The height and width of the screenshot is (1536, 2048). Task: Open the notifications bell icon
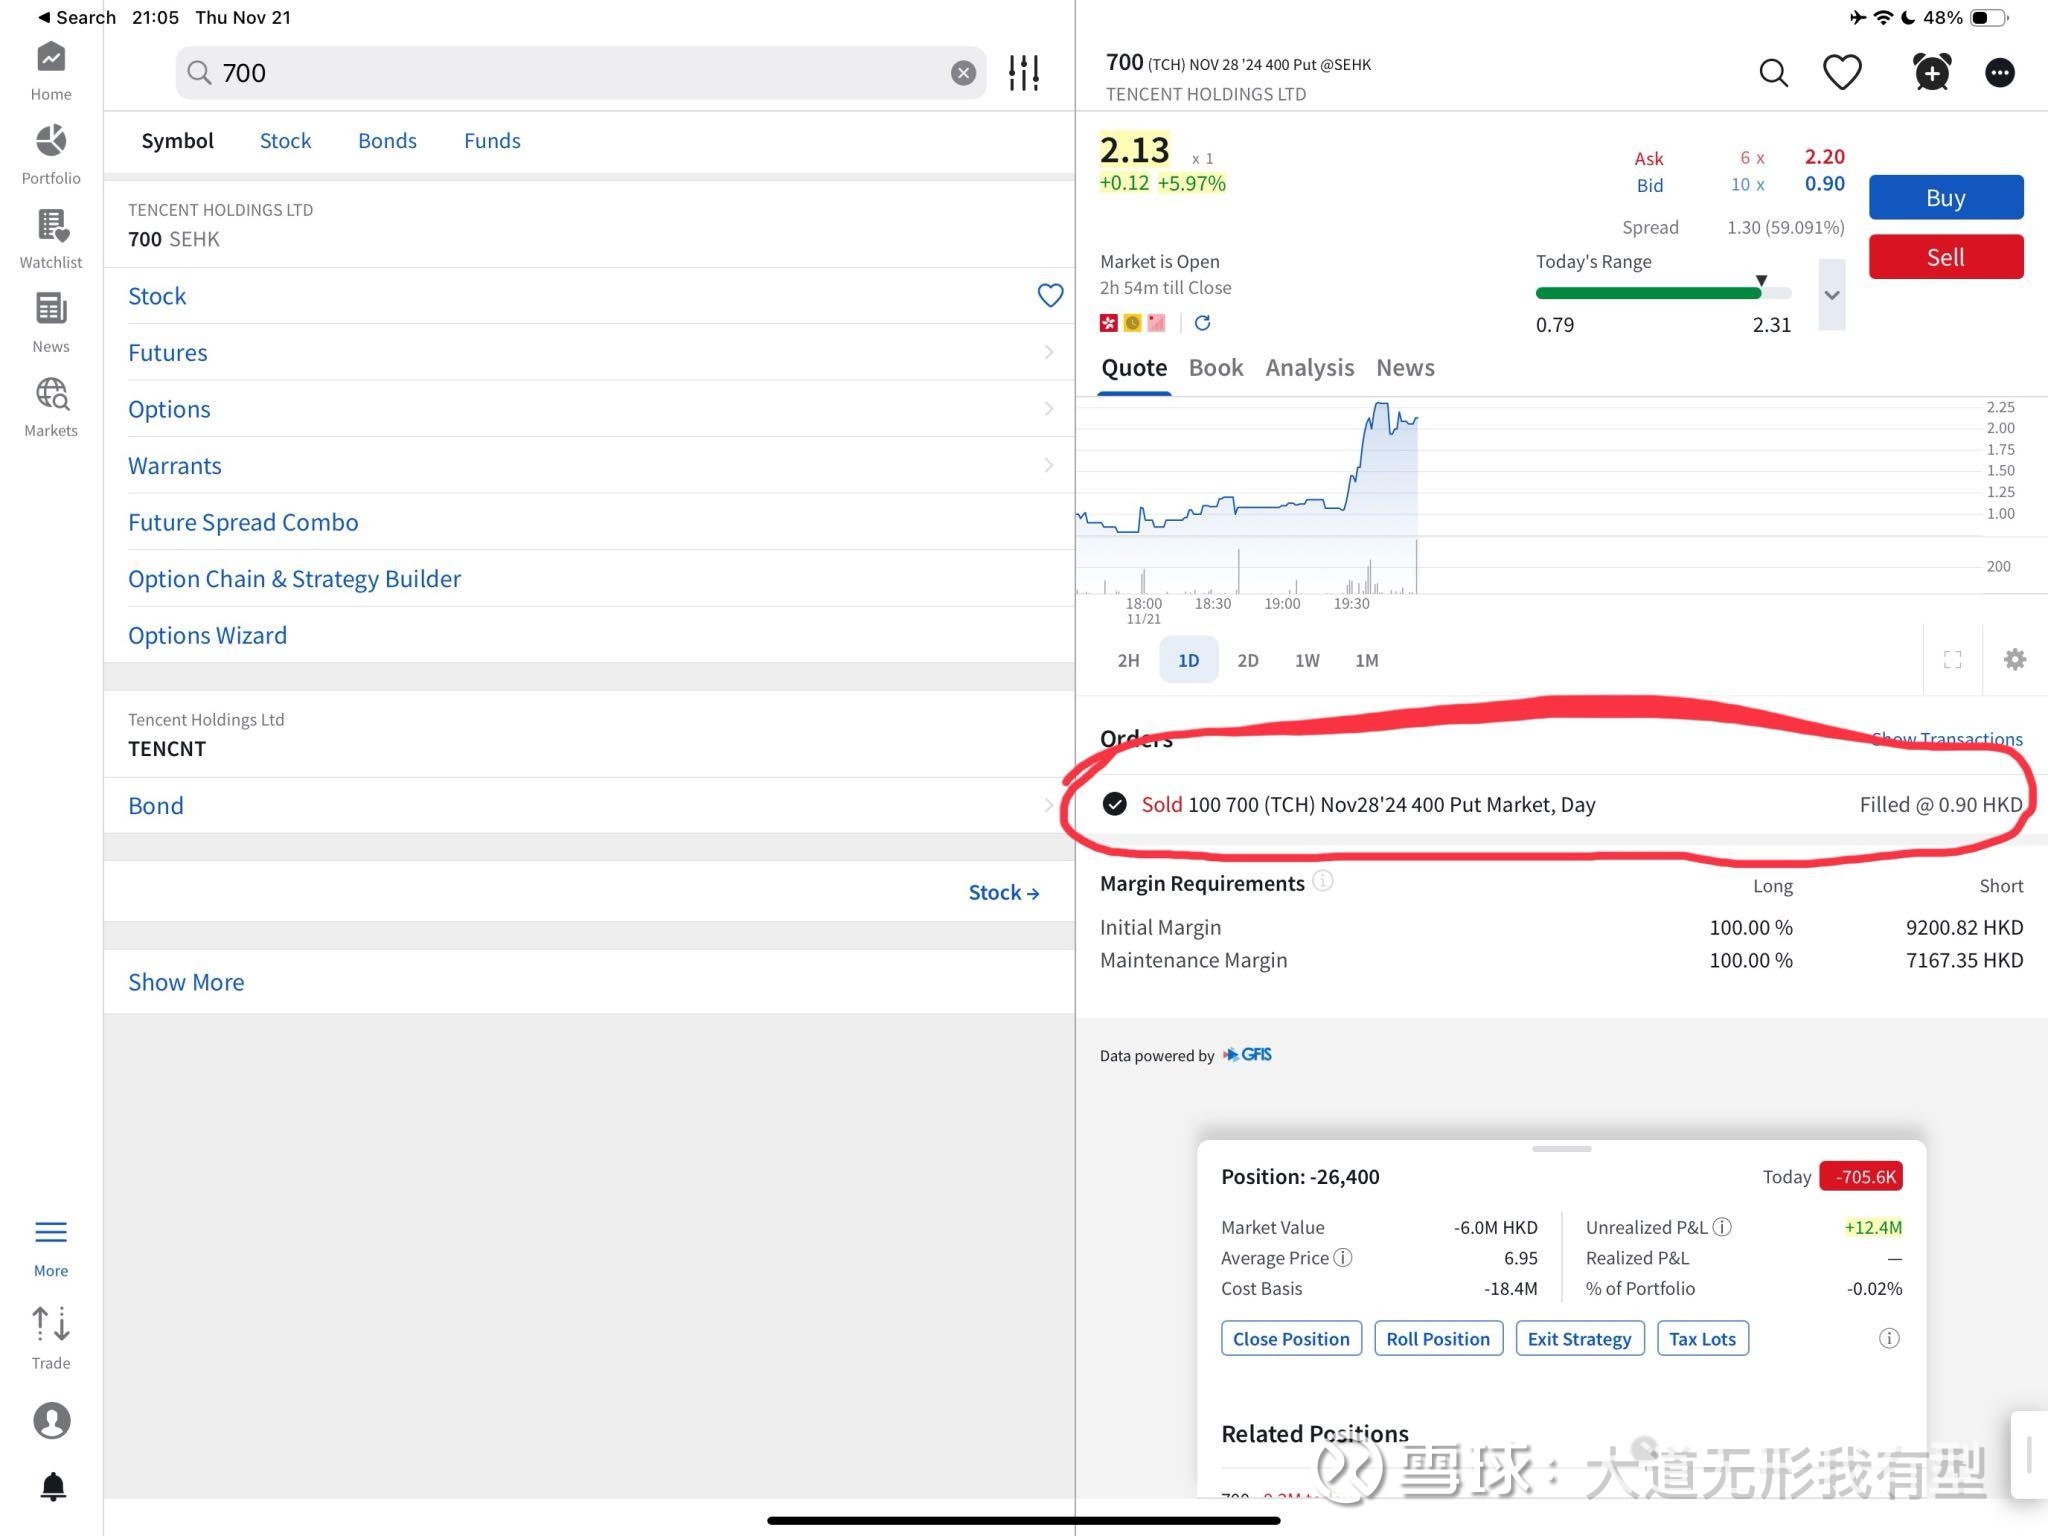coord(53,1487)
